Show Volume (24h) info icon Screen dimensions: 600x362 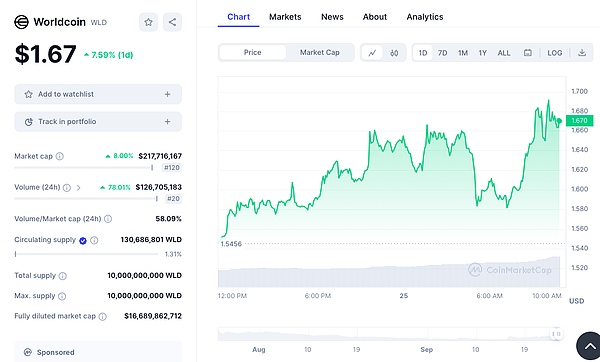pyautogui.click(x=67, y=188)
